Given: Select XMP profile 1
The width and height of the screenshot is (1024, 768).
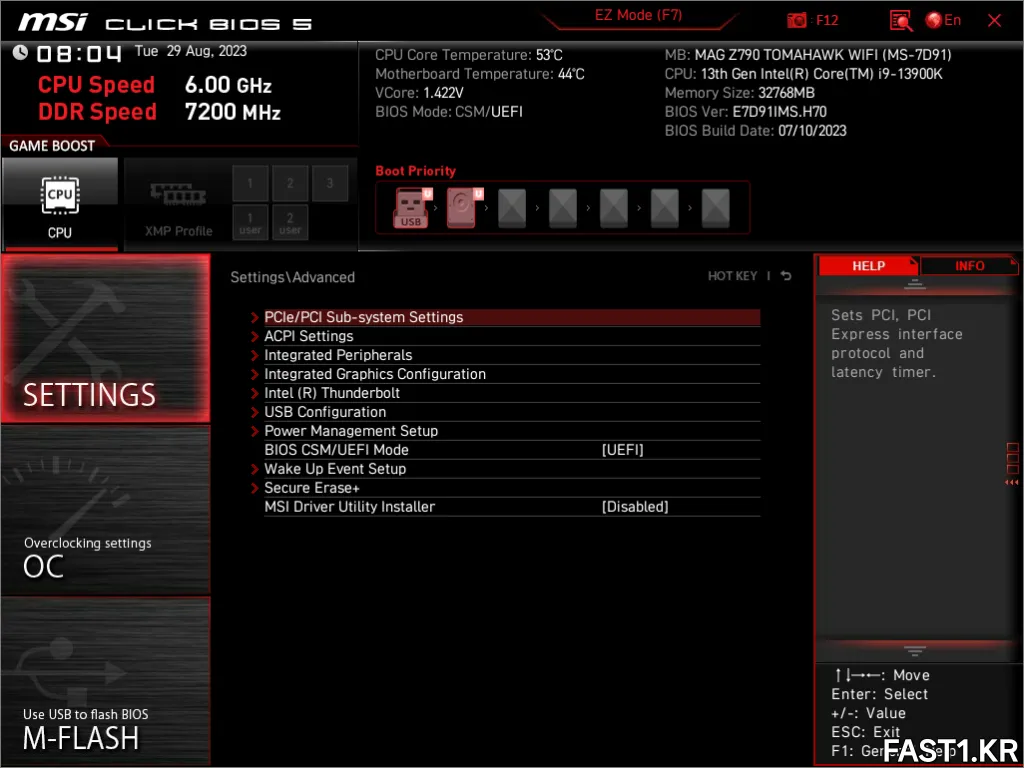Looking at the screenshot, I should [x=250, y=183].
